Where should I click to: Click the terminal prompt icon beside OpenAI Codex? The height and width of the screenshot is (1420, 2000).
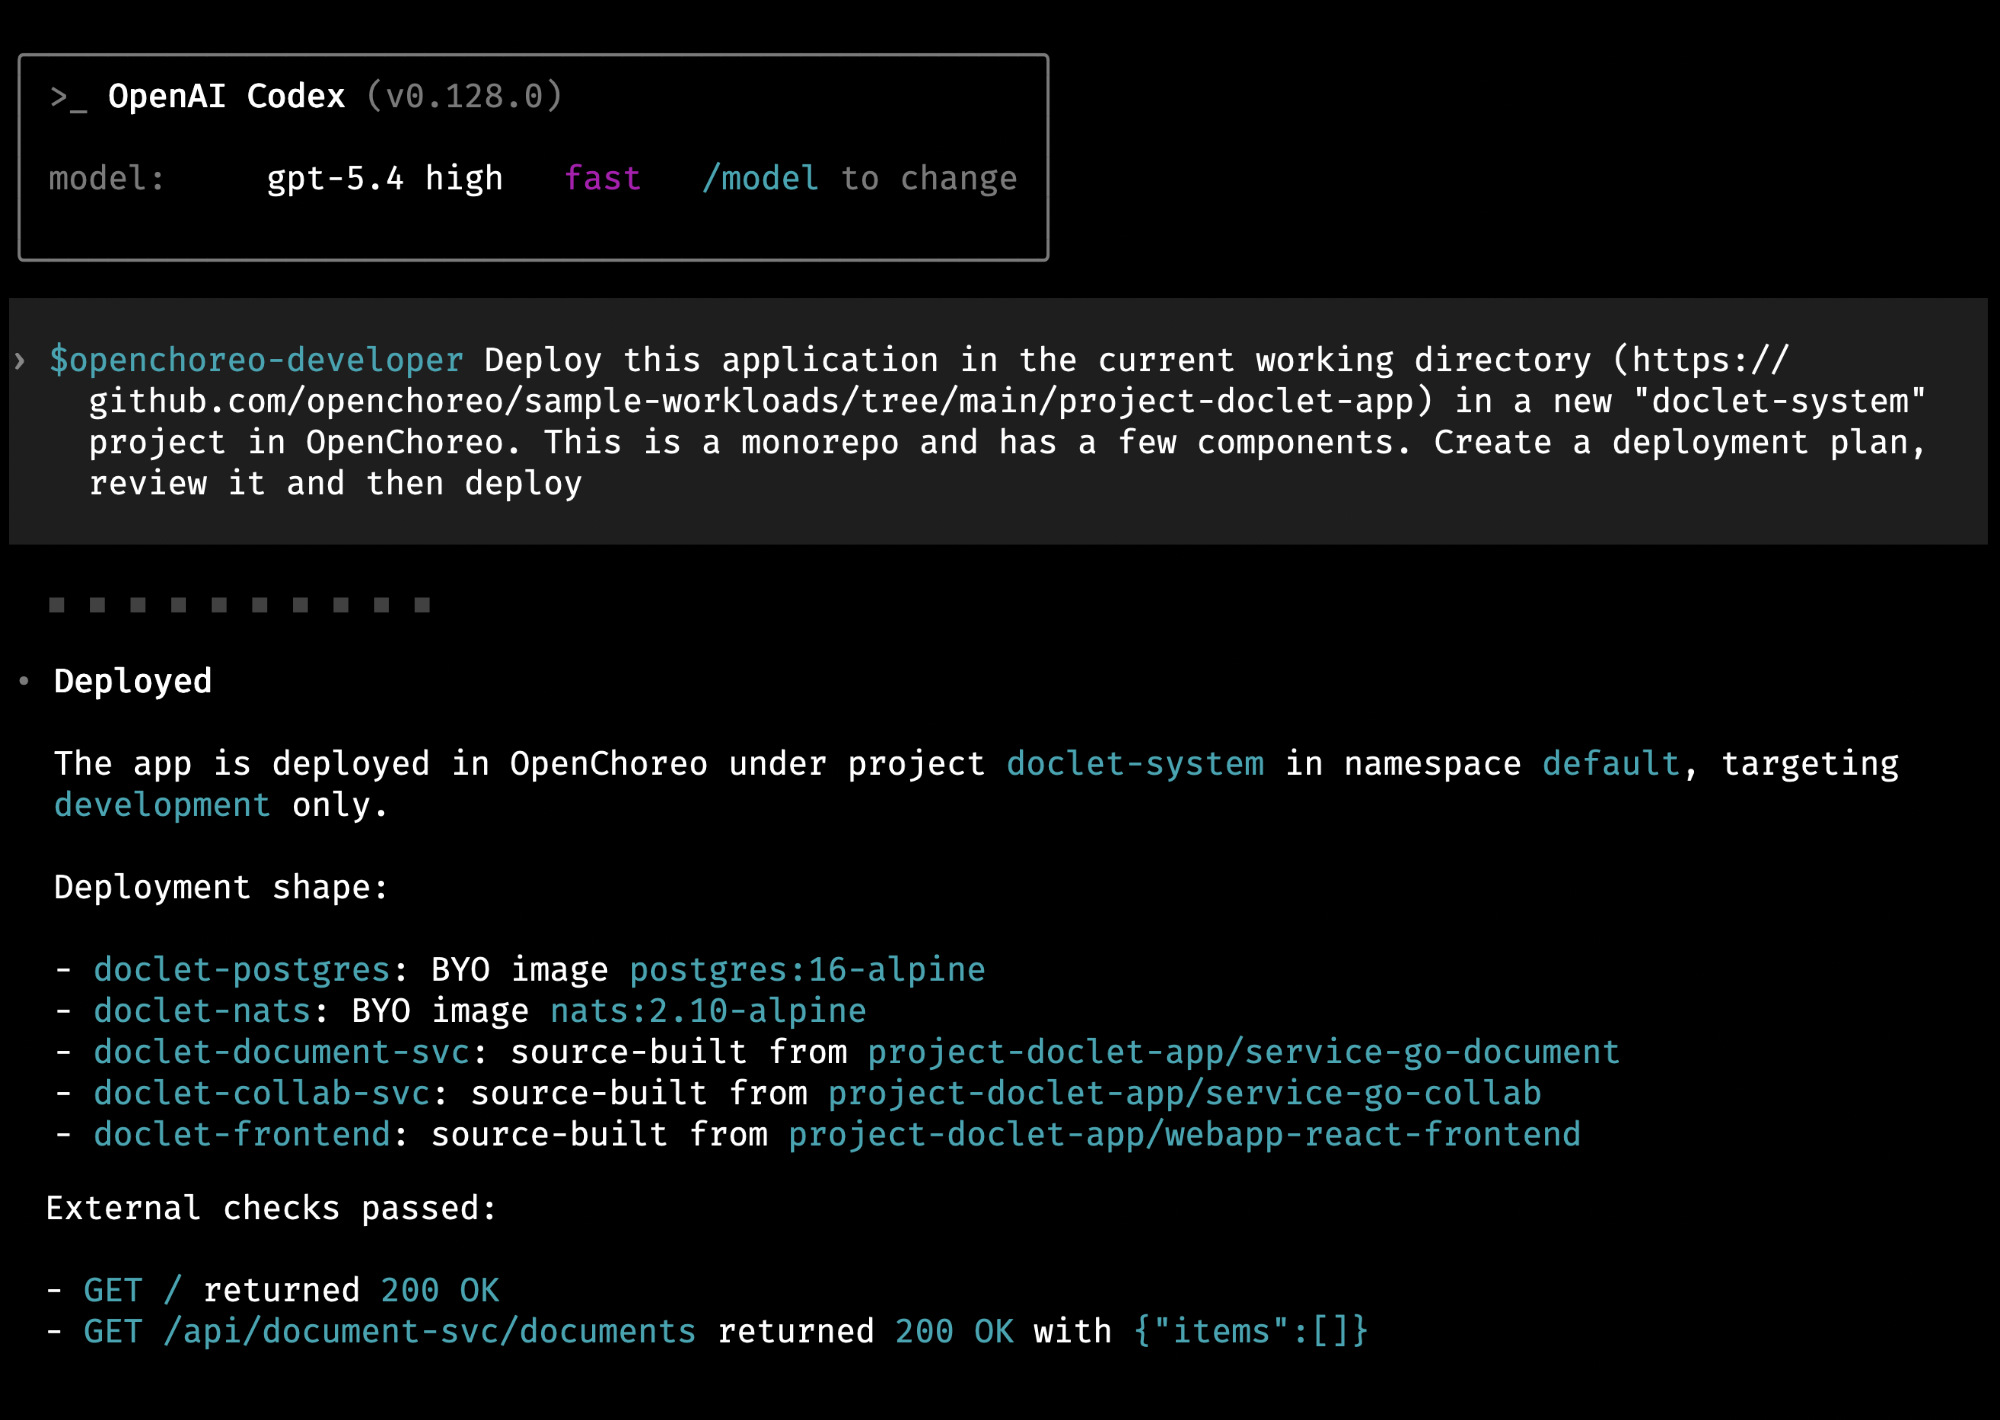[69, 98]
